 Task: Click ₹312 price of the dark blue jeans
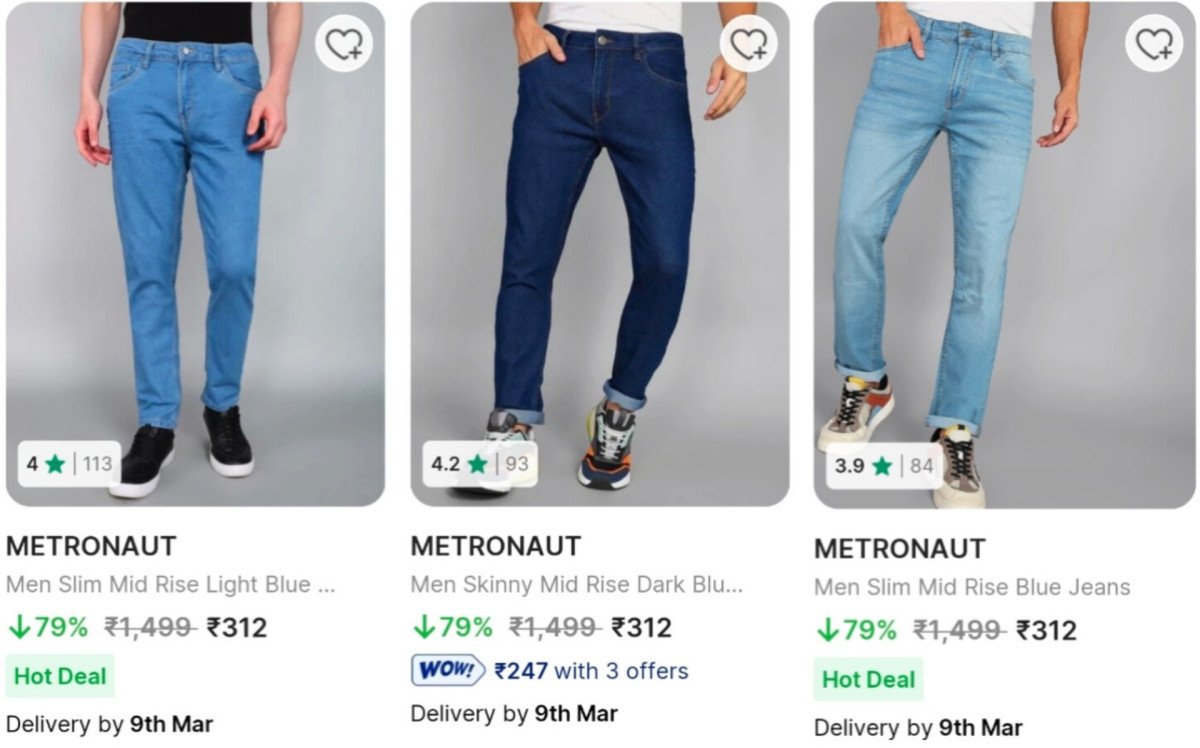[641, 628]
